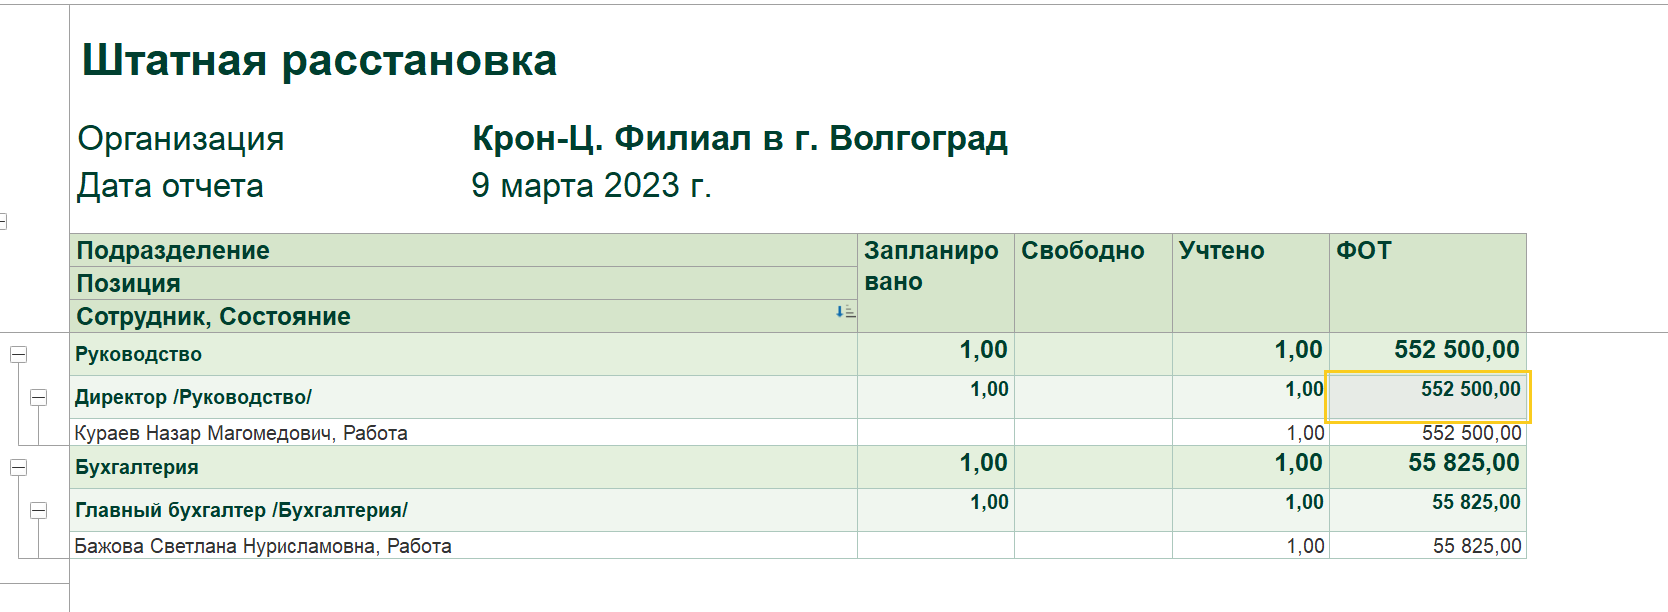Select the highlighted ФОТ cell in the Директор row
This screenshot has width=1668, height=612.
pyautogui.click(x=1427, y=397)
